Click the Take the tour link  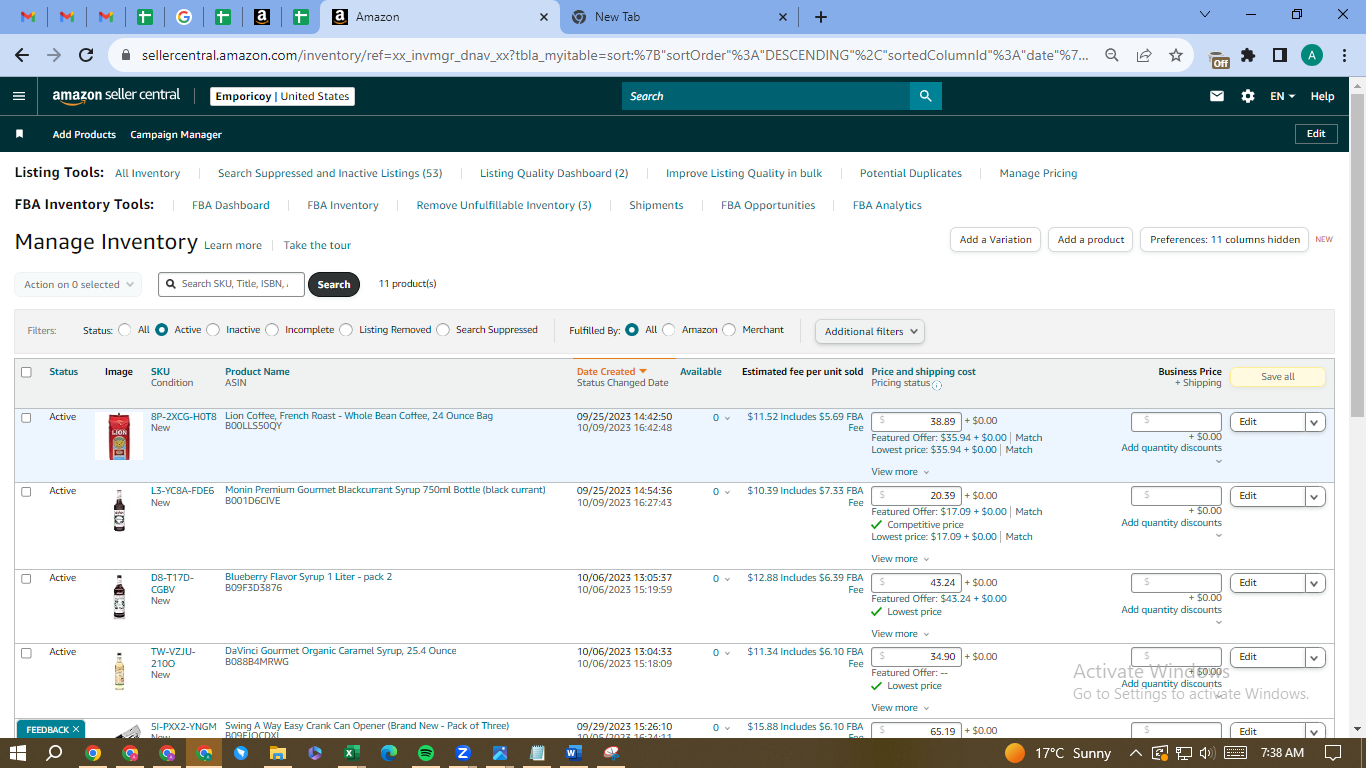[317, 245]
